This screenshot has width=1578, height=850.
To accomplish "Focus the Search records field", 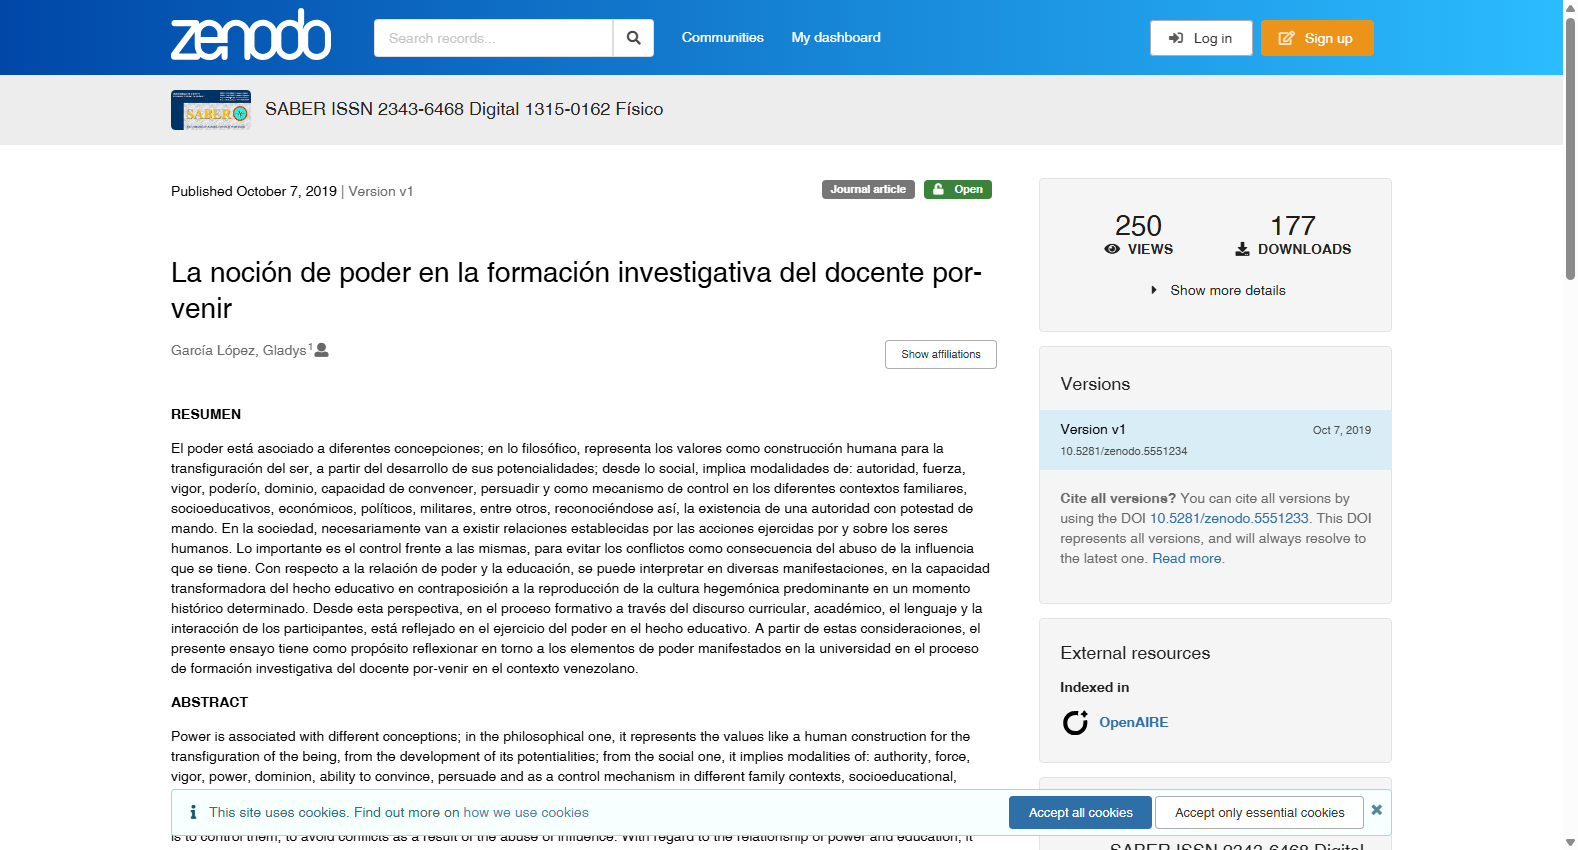I will pos(493,38).
